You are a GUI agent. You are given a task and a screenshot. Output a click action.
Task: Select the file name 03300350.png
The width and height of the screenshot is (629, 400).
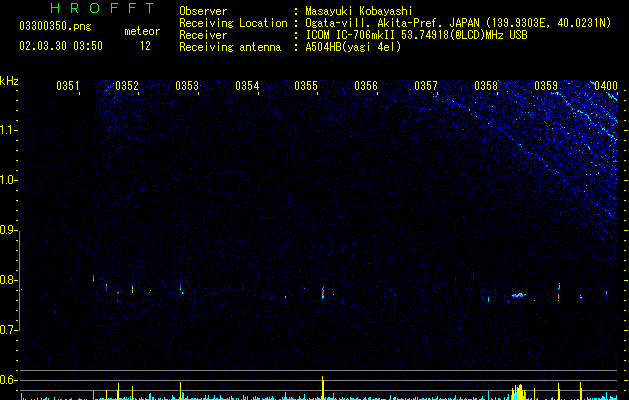[55, 26]
